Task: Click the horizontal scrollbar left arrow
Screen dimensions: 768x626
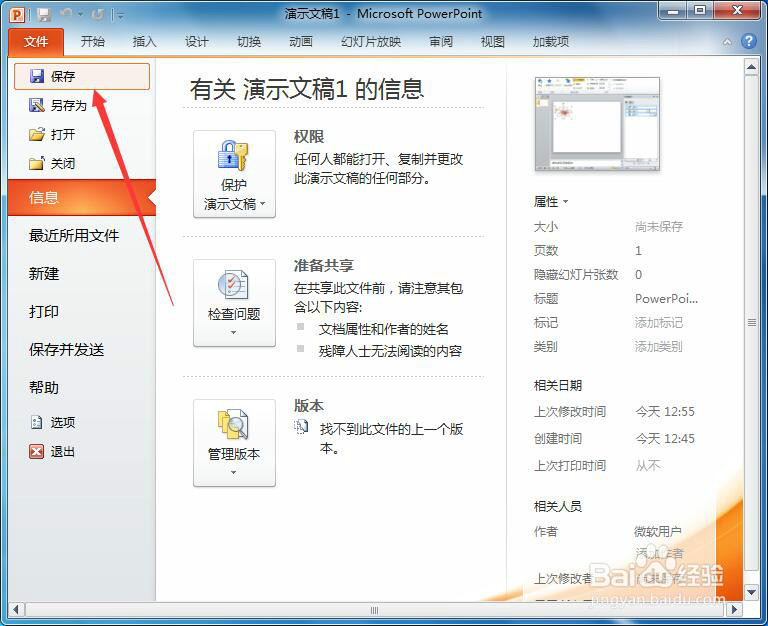Action: click(x=16, y=610)
